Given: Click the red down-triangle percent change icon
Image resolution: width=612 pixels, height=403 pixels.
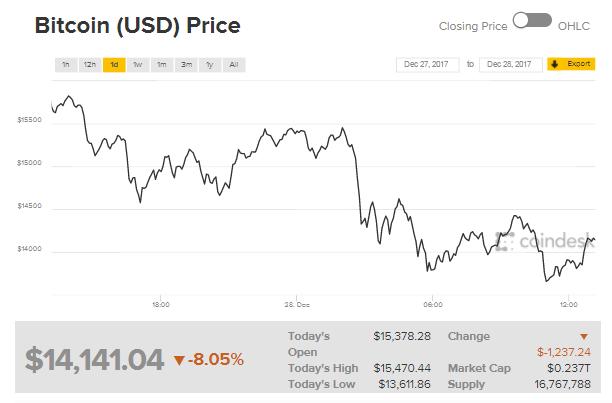Looking at the screenshot, I should pyautogui.click(x=178, y=360).
